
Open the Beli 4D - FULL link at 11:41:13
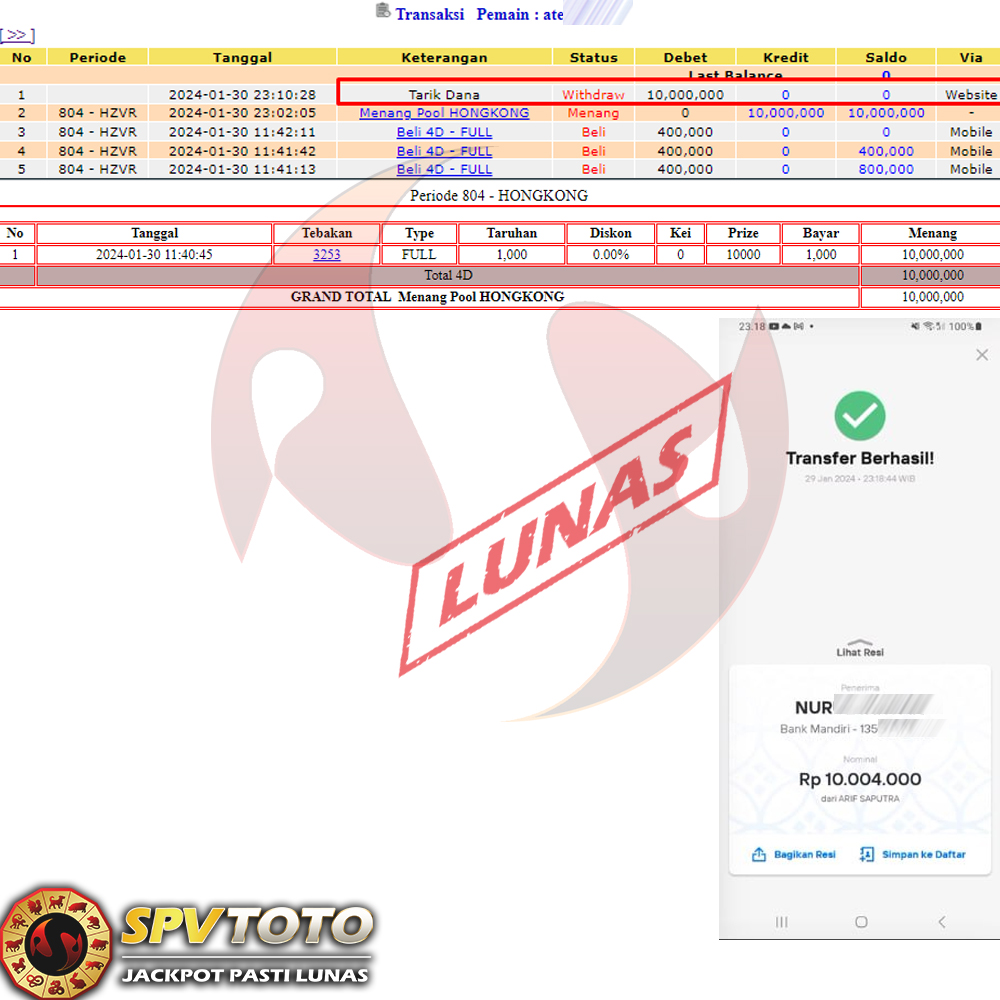click(x=444, y=169)
